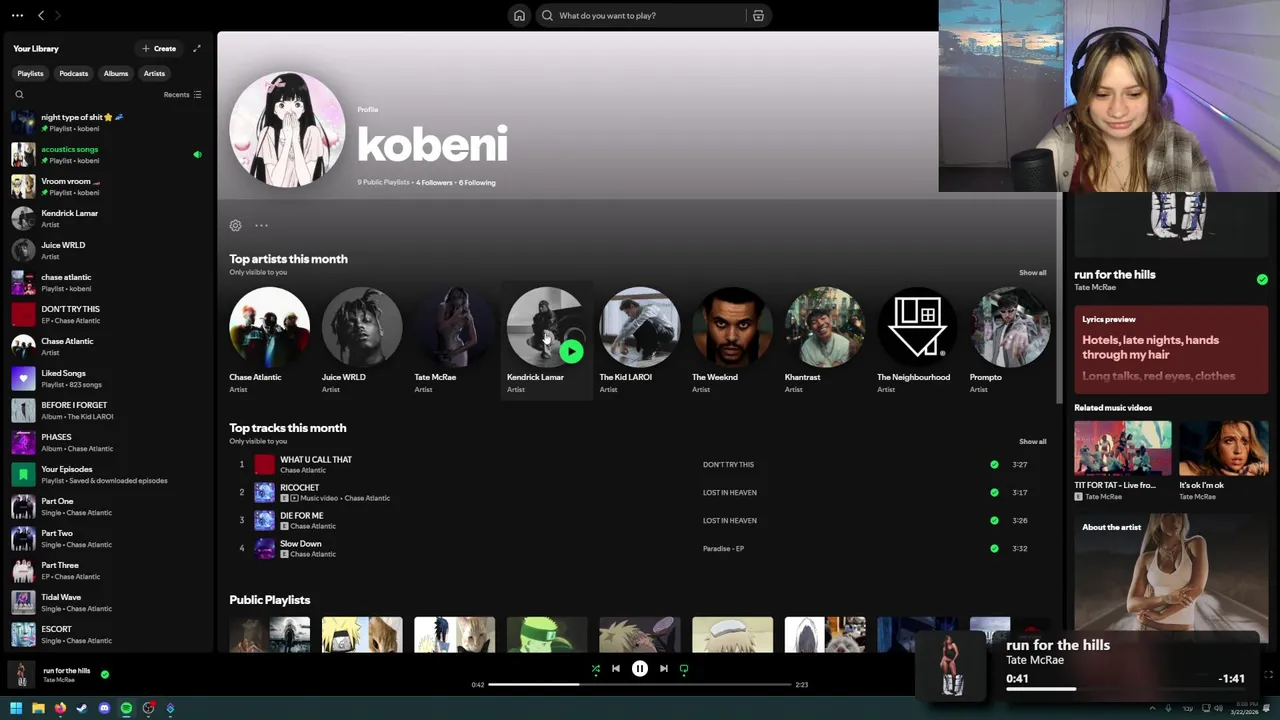Click the saved checkmark next to Slow Down
1280x720 pixels.
pos(994,548)
